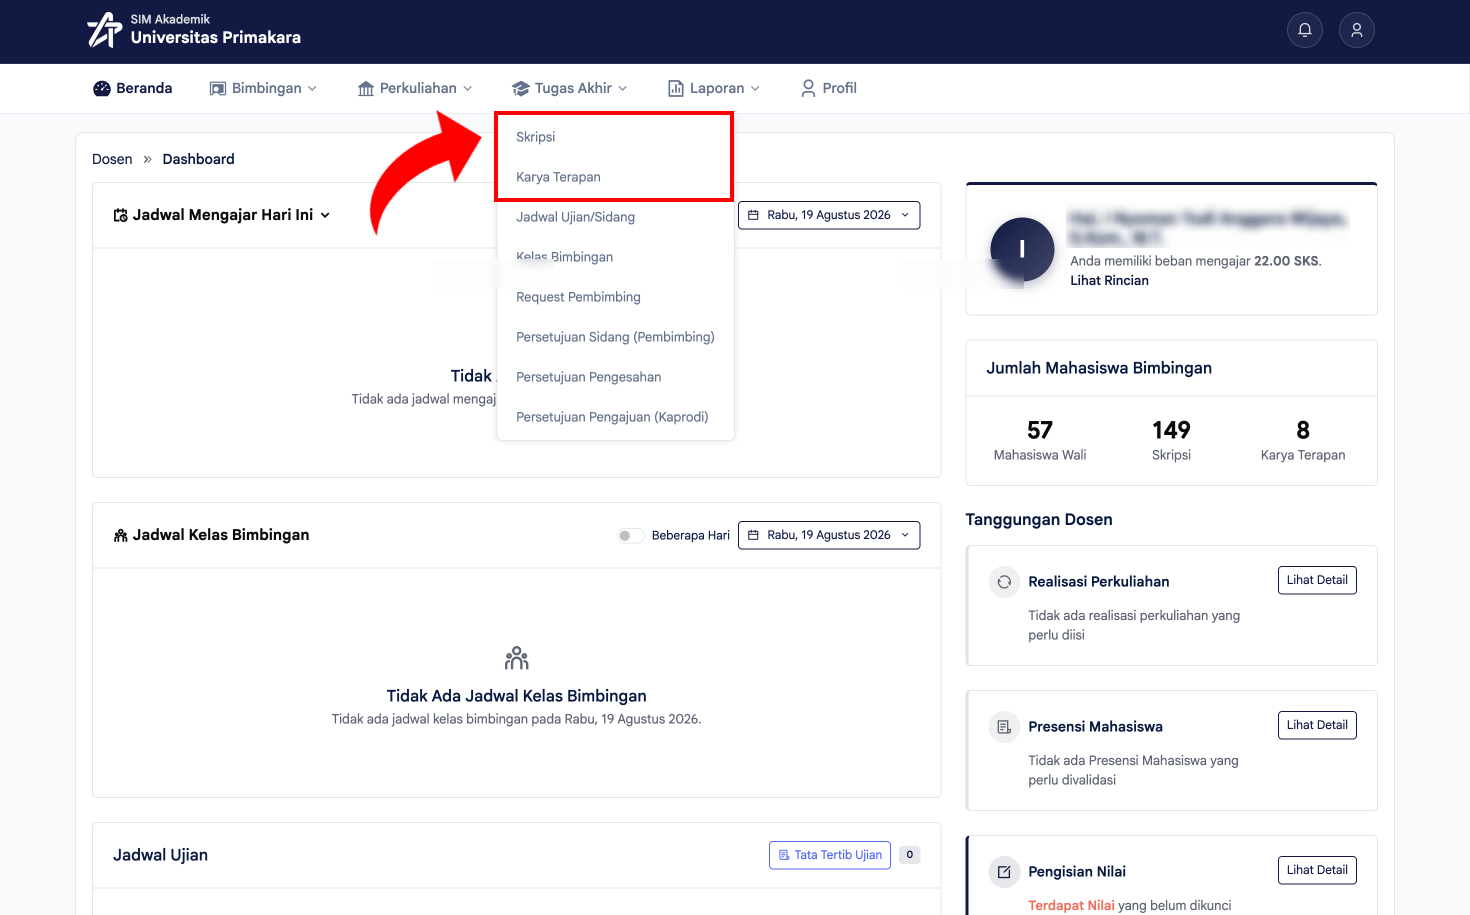Click the Bimbingan presentation icon
Viewport: 1470px width, 915px height.
(x=218, y=89)
